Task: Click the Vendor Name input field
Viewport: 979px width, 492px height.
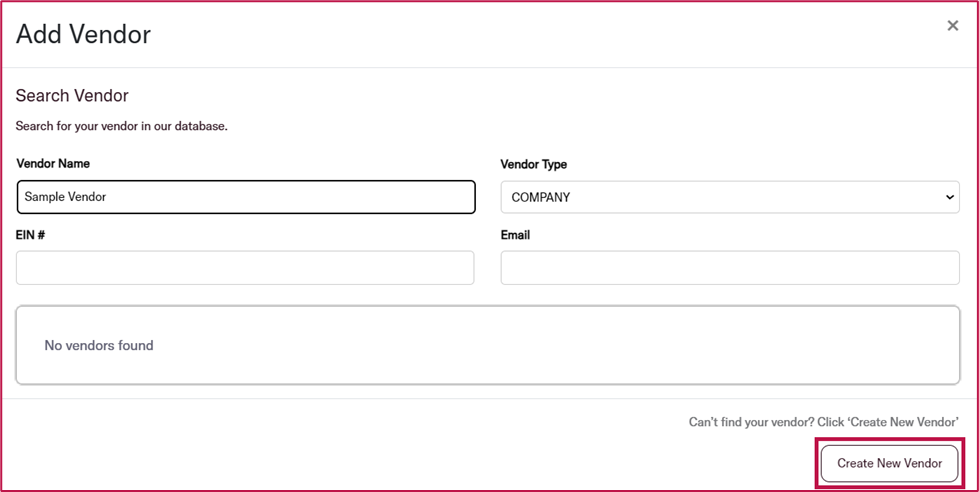Action: pyautogui.click(x=246, y=197)
